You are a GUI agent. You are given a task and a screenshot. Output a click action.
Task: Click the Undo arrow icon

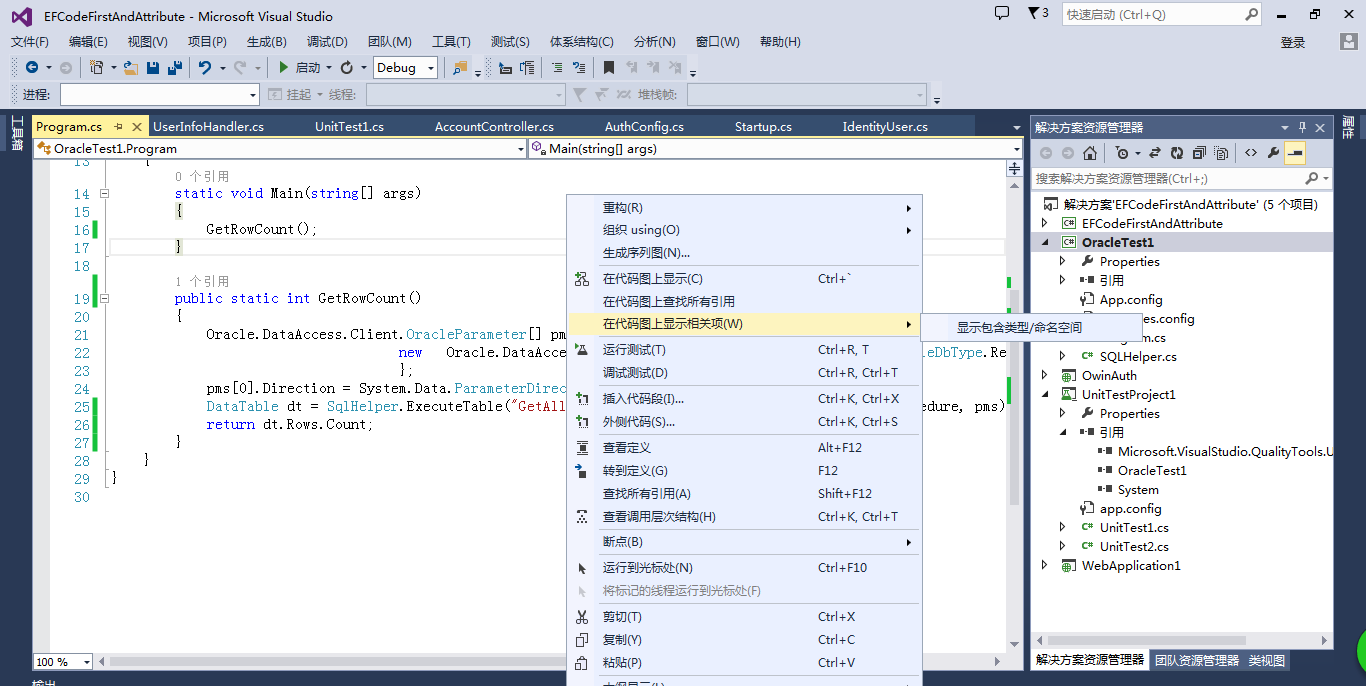[x=205, y=67]
